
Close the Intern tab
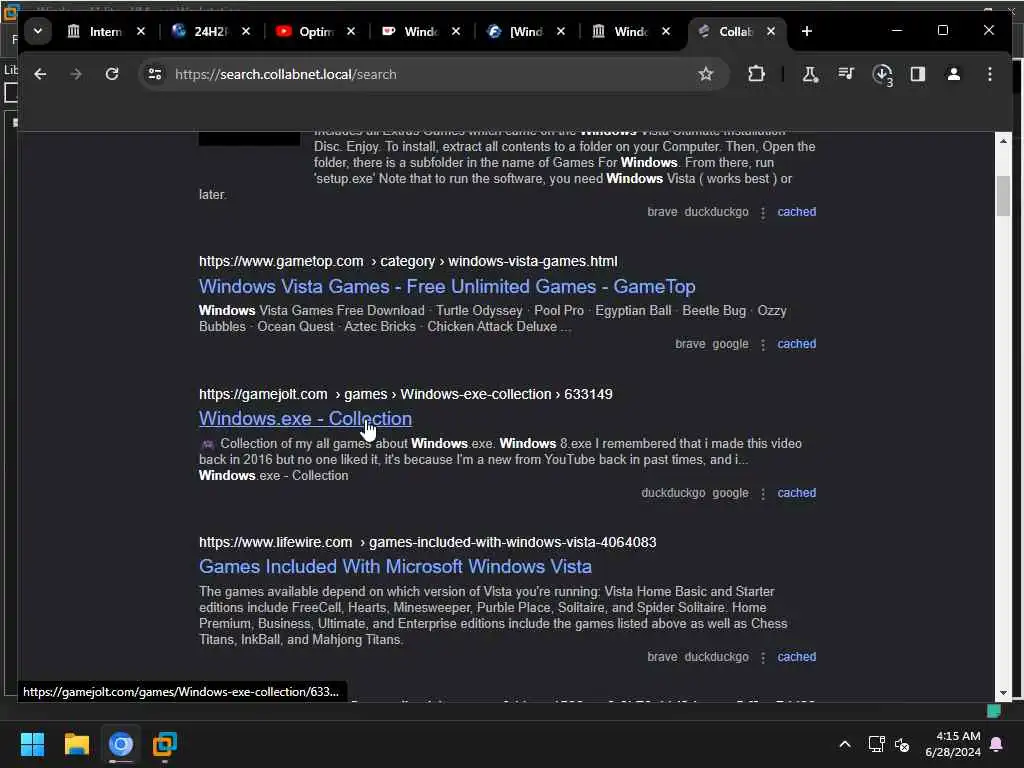(x=140, y=31)
